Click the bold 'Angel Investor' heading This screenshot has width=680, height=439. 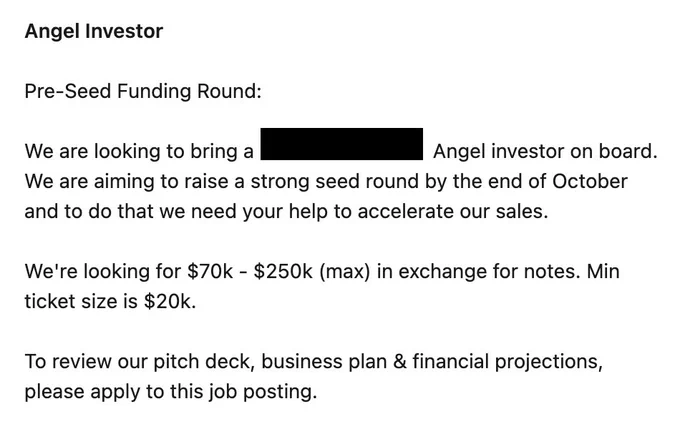pos(94,32)
